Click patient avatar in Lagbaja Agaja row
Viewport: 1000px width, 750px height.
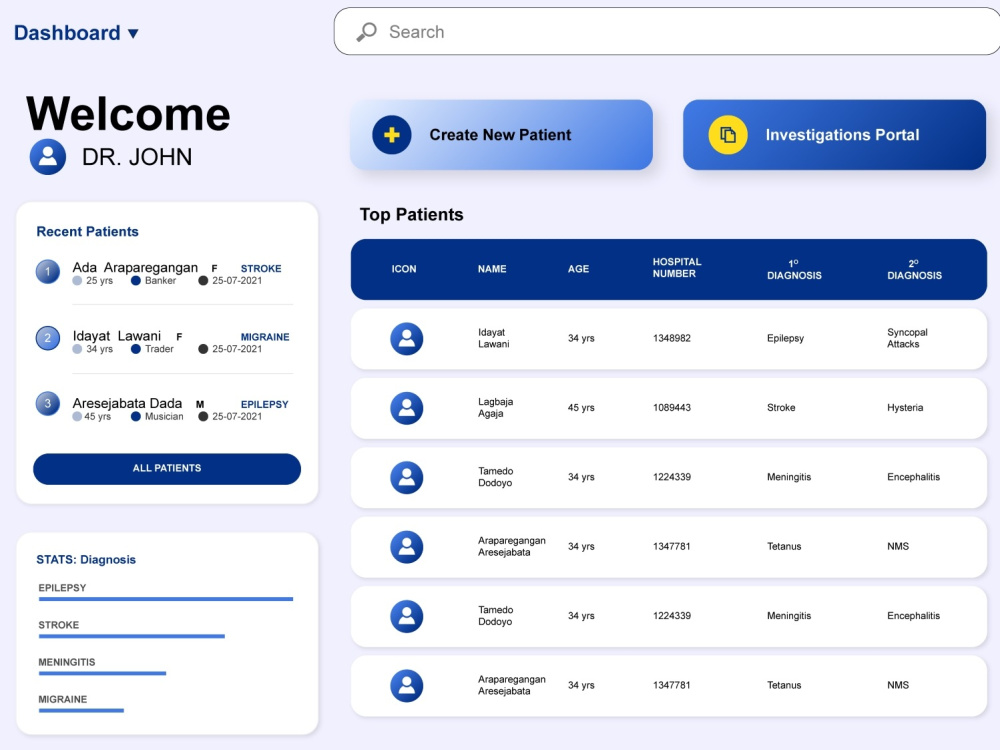[407, 408]
